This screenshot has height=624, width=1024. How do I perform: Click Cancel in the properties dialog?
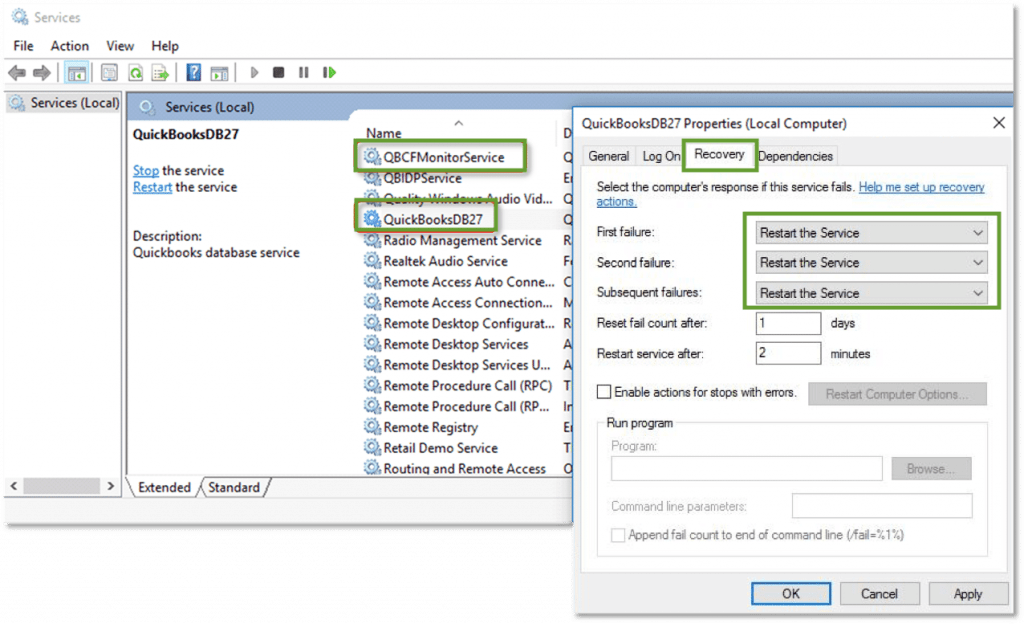[x=879, y=593]
